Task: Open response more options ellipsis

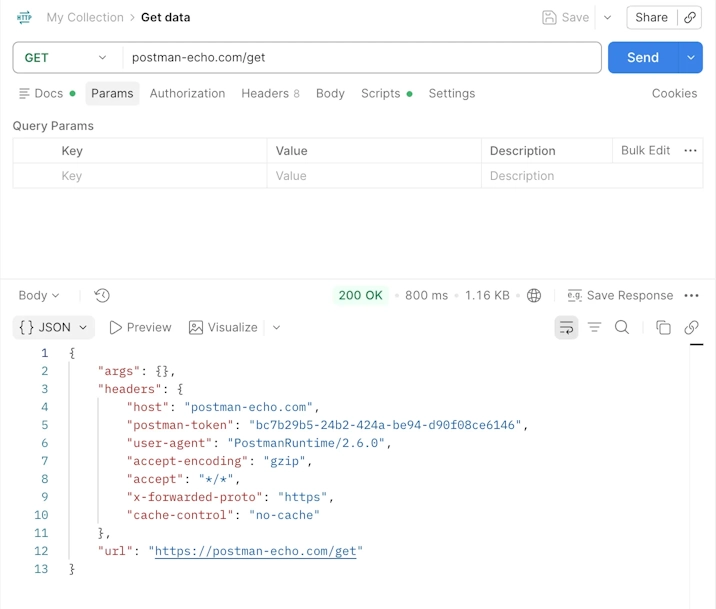Action: (x=691, y=295)
